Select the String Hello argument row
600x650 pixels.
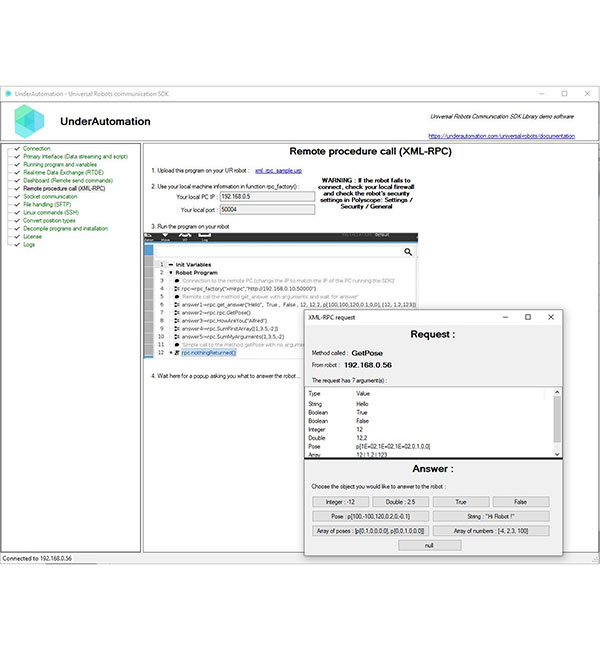(x=429, y=404)
